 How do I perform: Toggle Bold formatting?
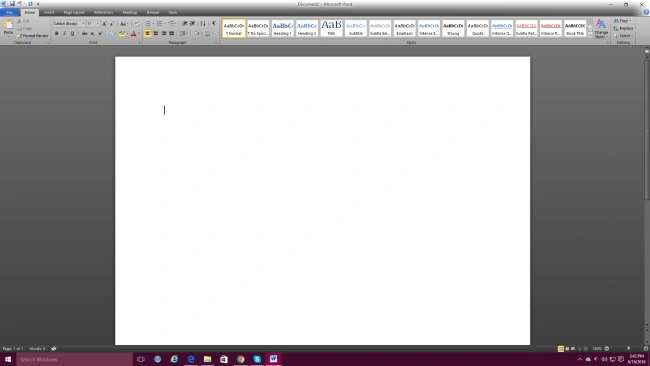point(56,34)
